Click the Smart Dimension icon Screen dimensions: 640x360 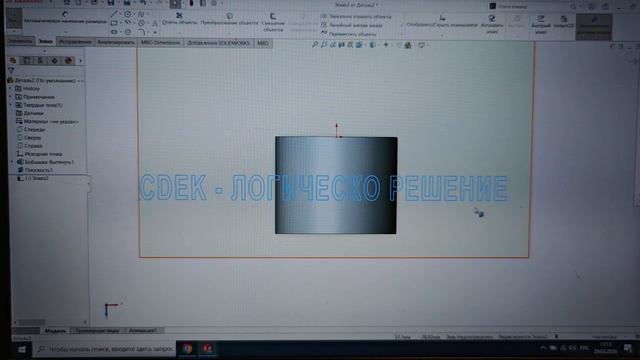tap(65, 14)
